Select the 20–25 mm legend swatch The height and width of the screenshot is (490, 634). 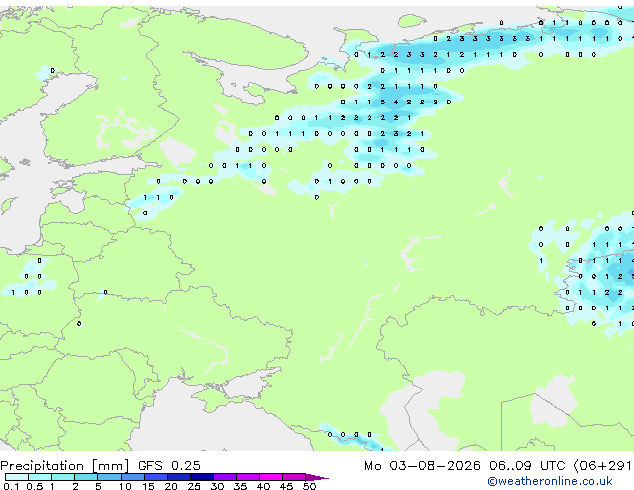tap(178, 477)
